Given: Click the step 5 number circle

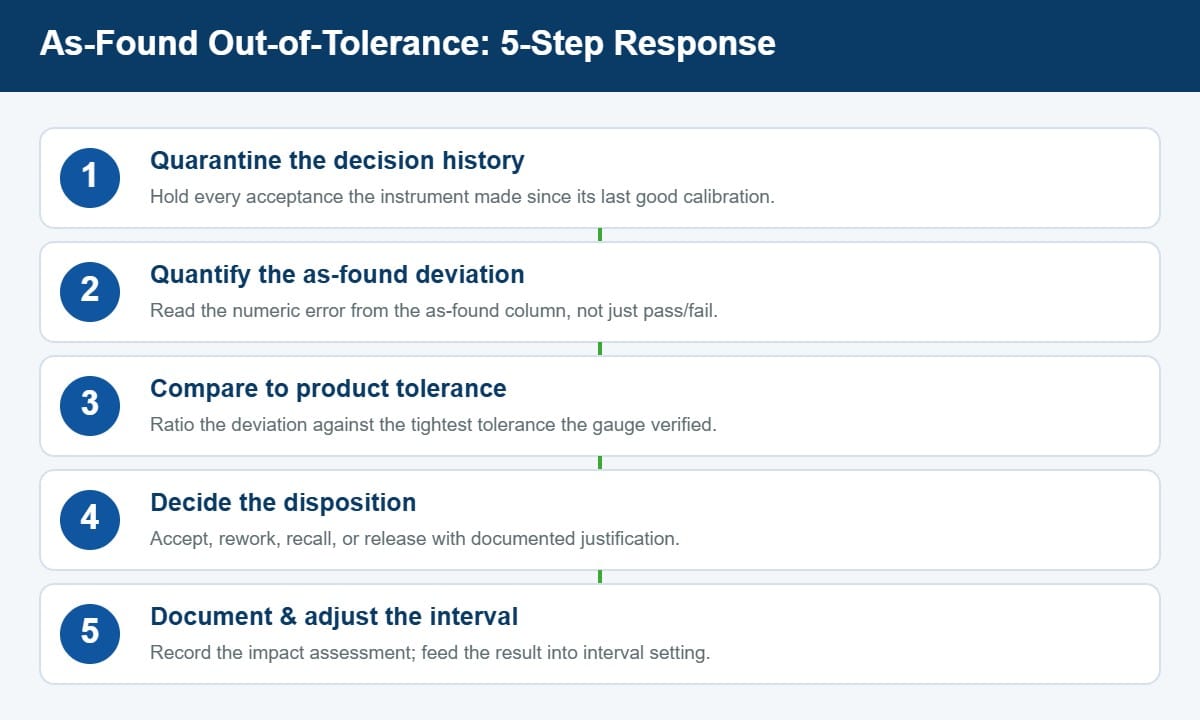Looking at the screenshot, I should [90, 634].
